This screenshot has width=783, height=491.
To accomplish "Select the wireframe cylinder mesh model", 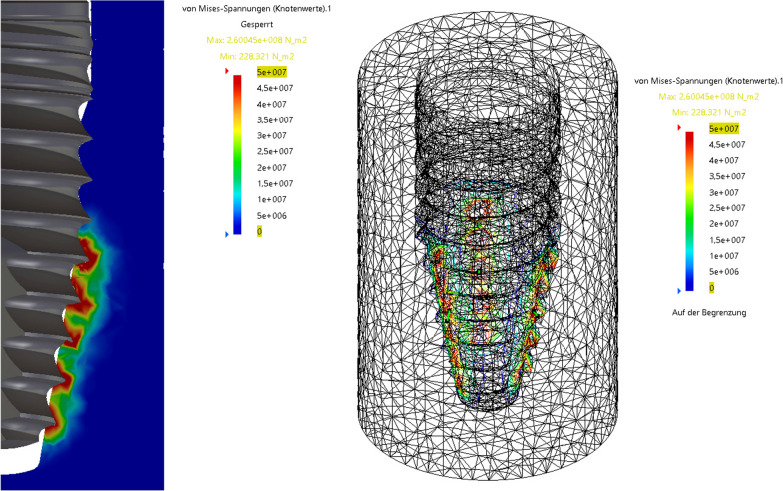I will click(x=488, y=246).
